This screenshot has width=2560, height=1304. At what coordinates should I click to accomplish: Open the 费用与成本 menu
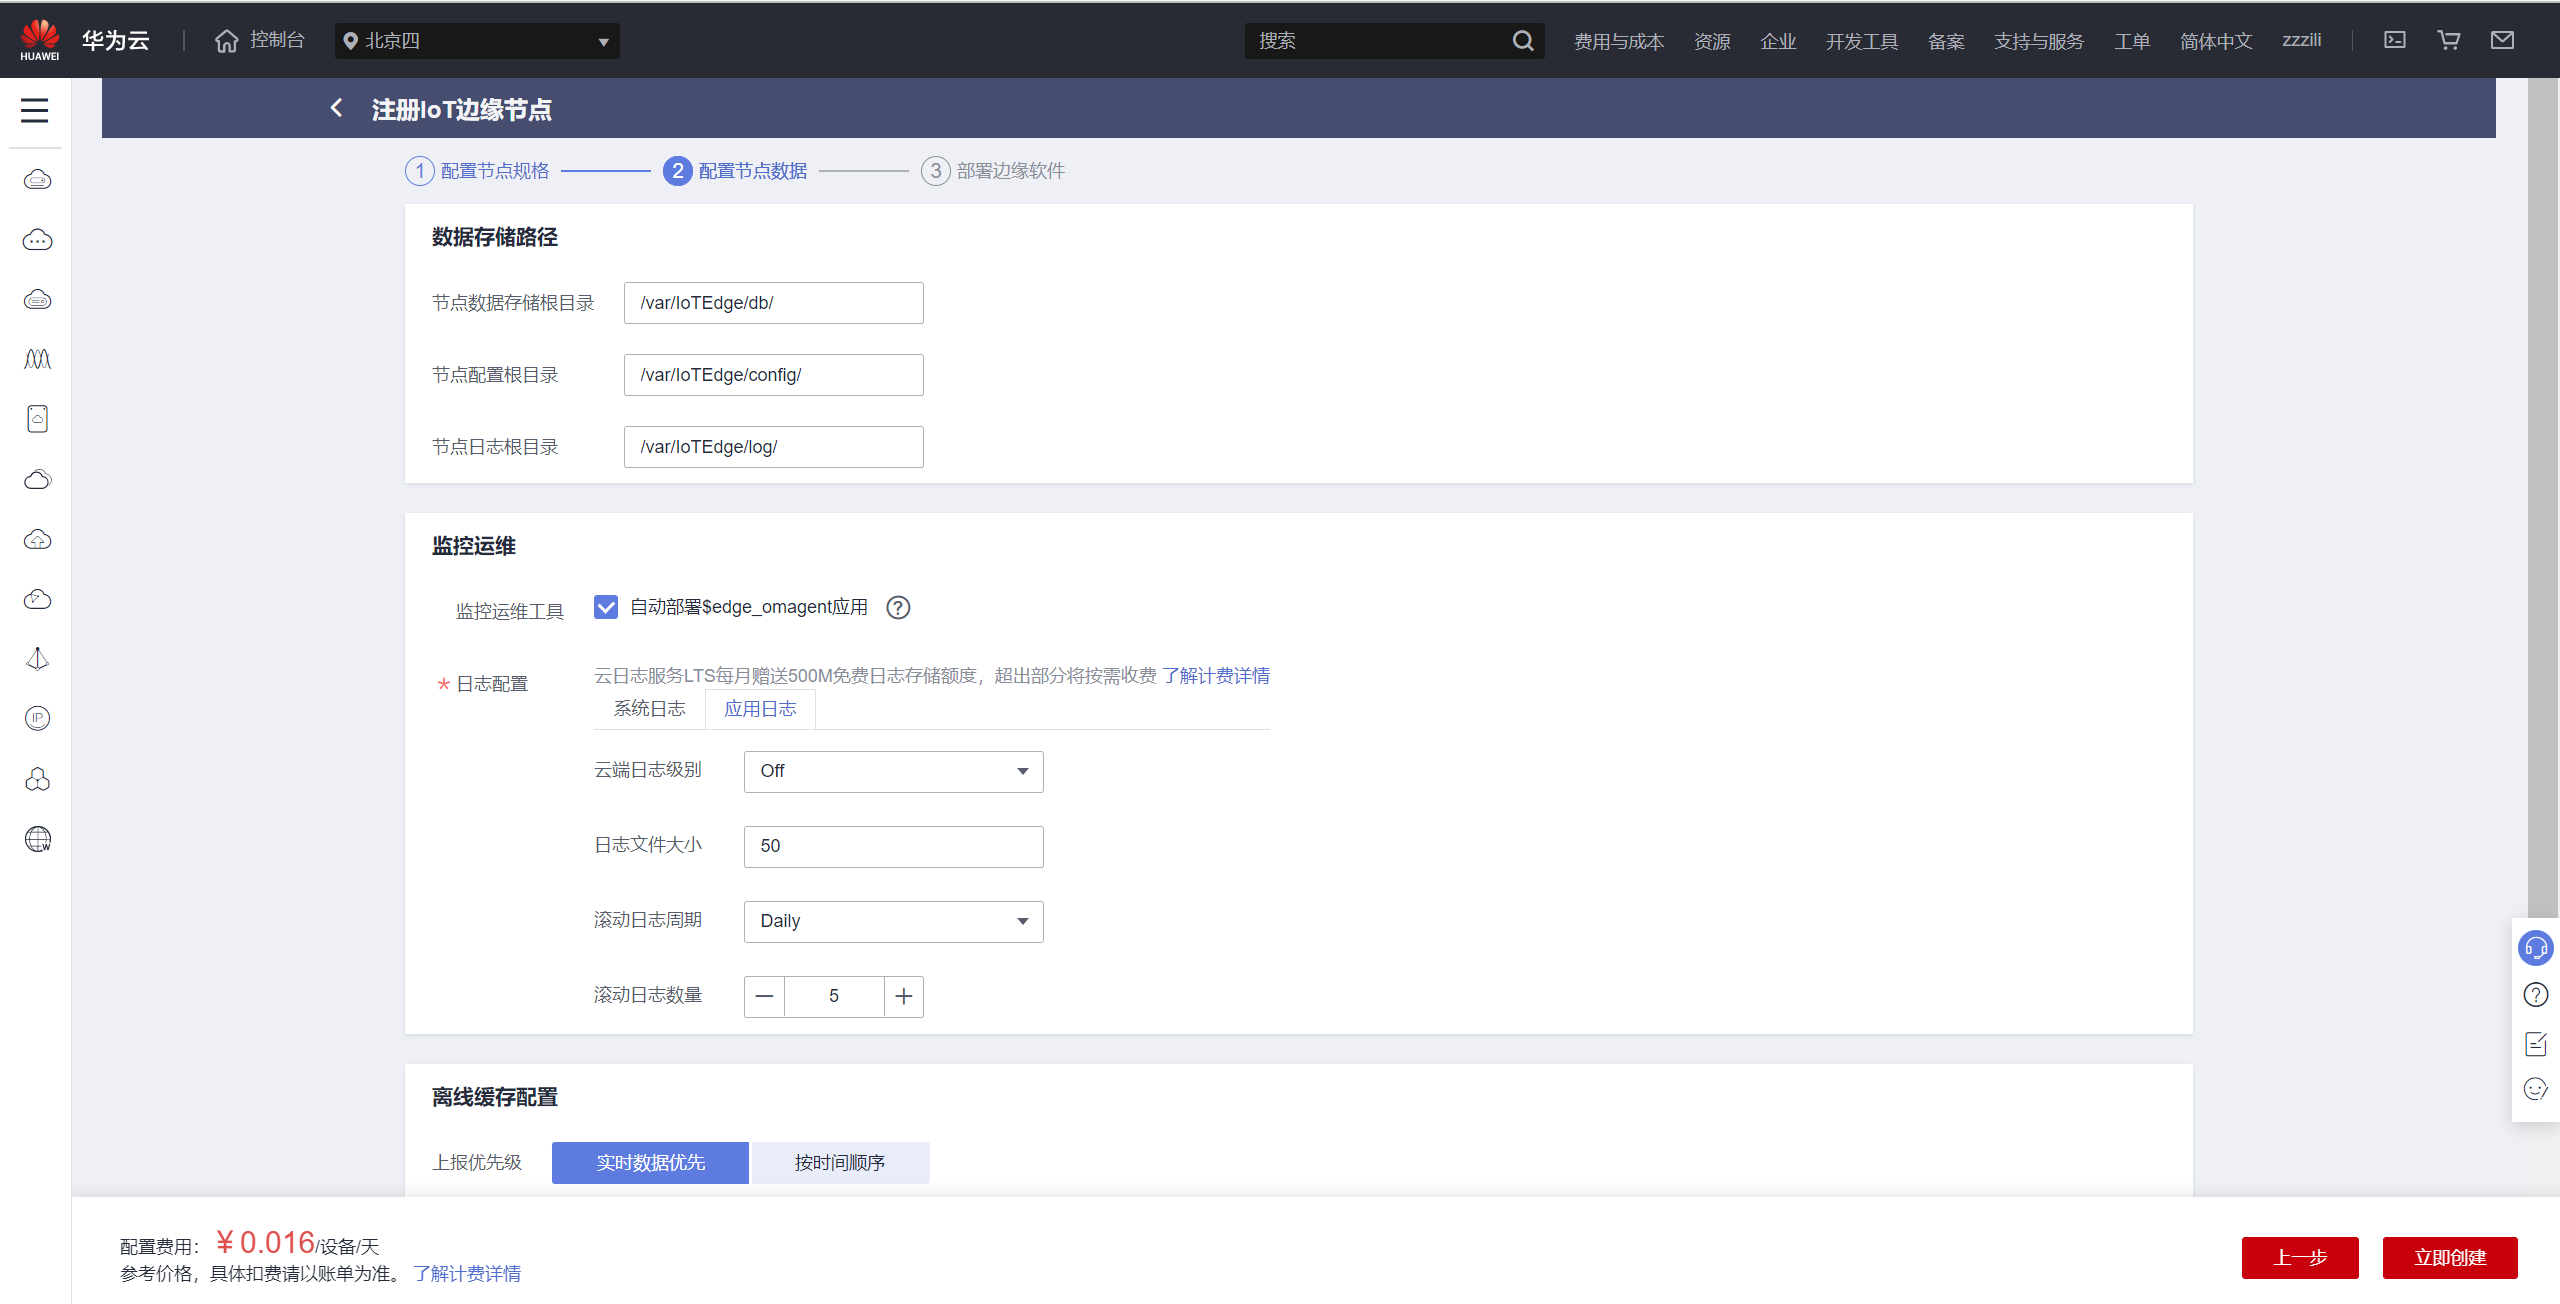1619,41
